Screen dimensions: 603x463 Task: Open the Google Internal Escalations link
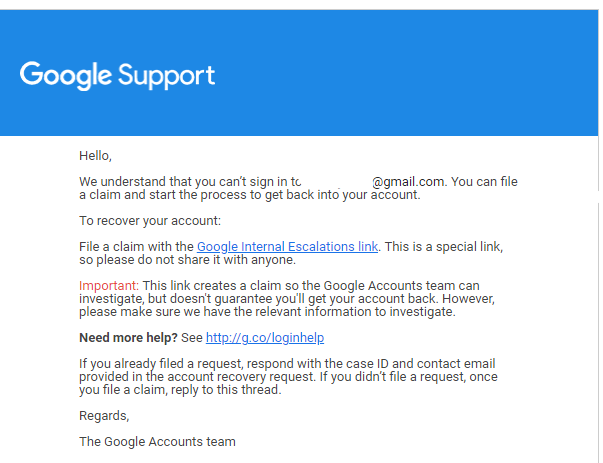point(287,247)
